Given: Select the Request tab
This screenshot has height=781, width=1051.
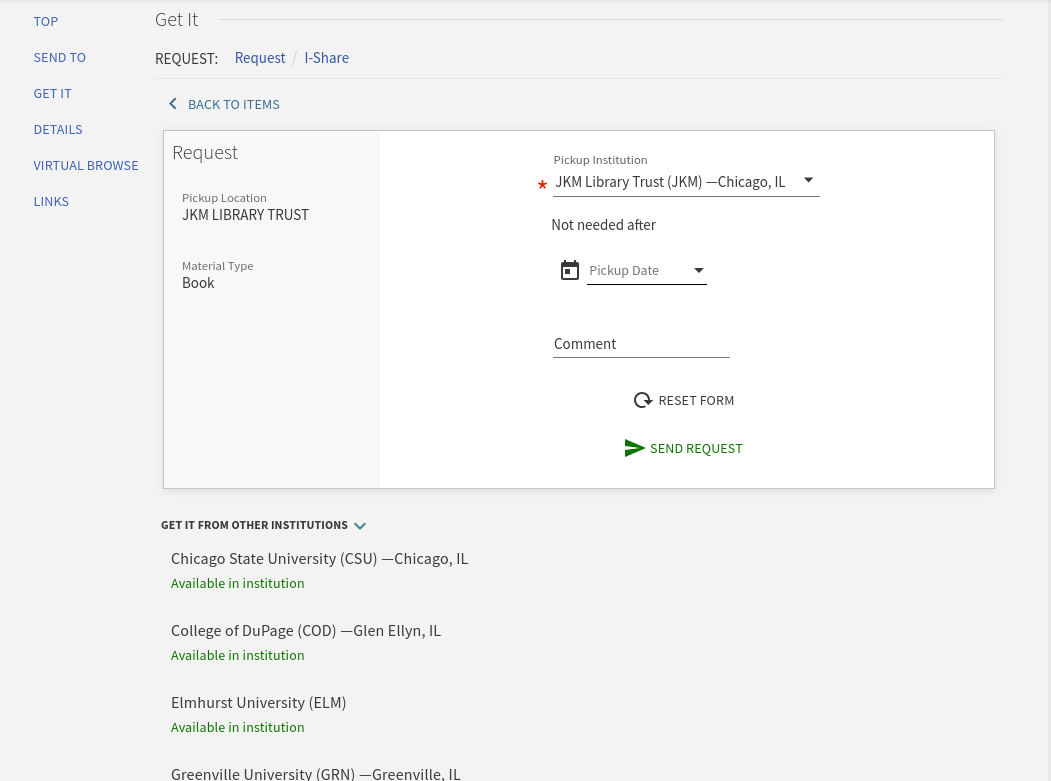Looking at the screenshot, I should 259,57.
